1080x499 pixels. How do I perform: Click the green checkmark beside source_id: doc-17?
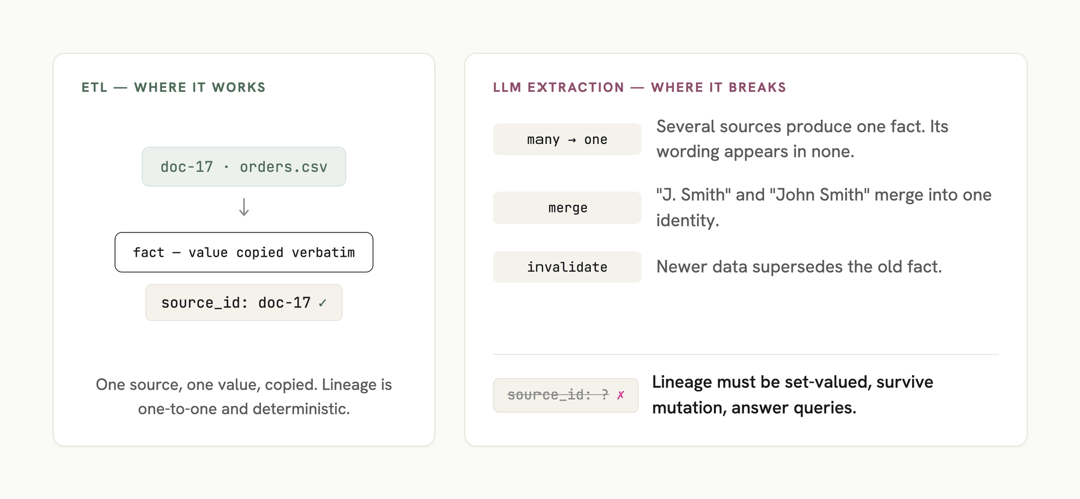pos(322,303)
